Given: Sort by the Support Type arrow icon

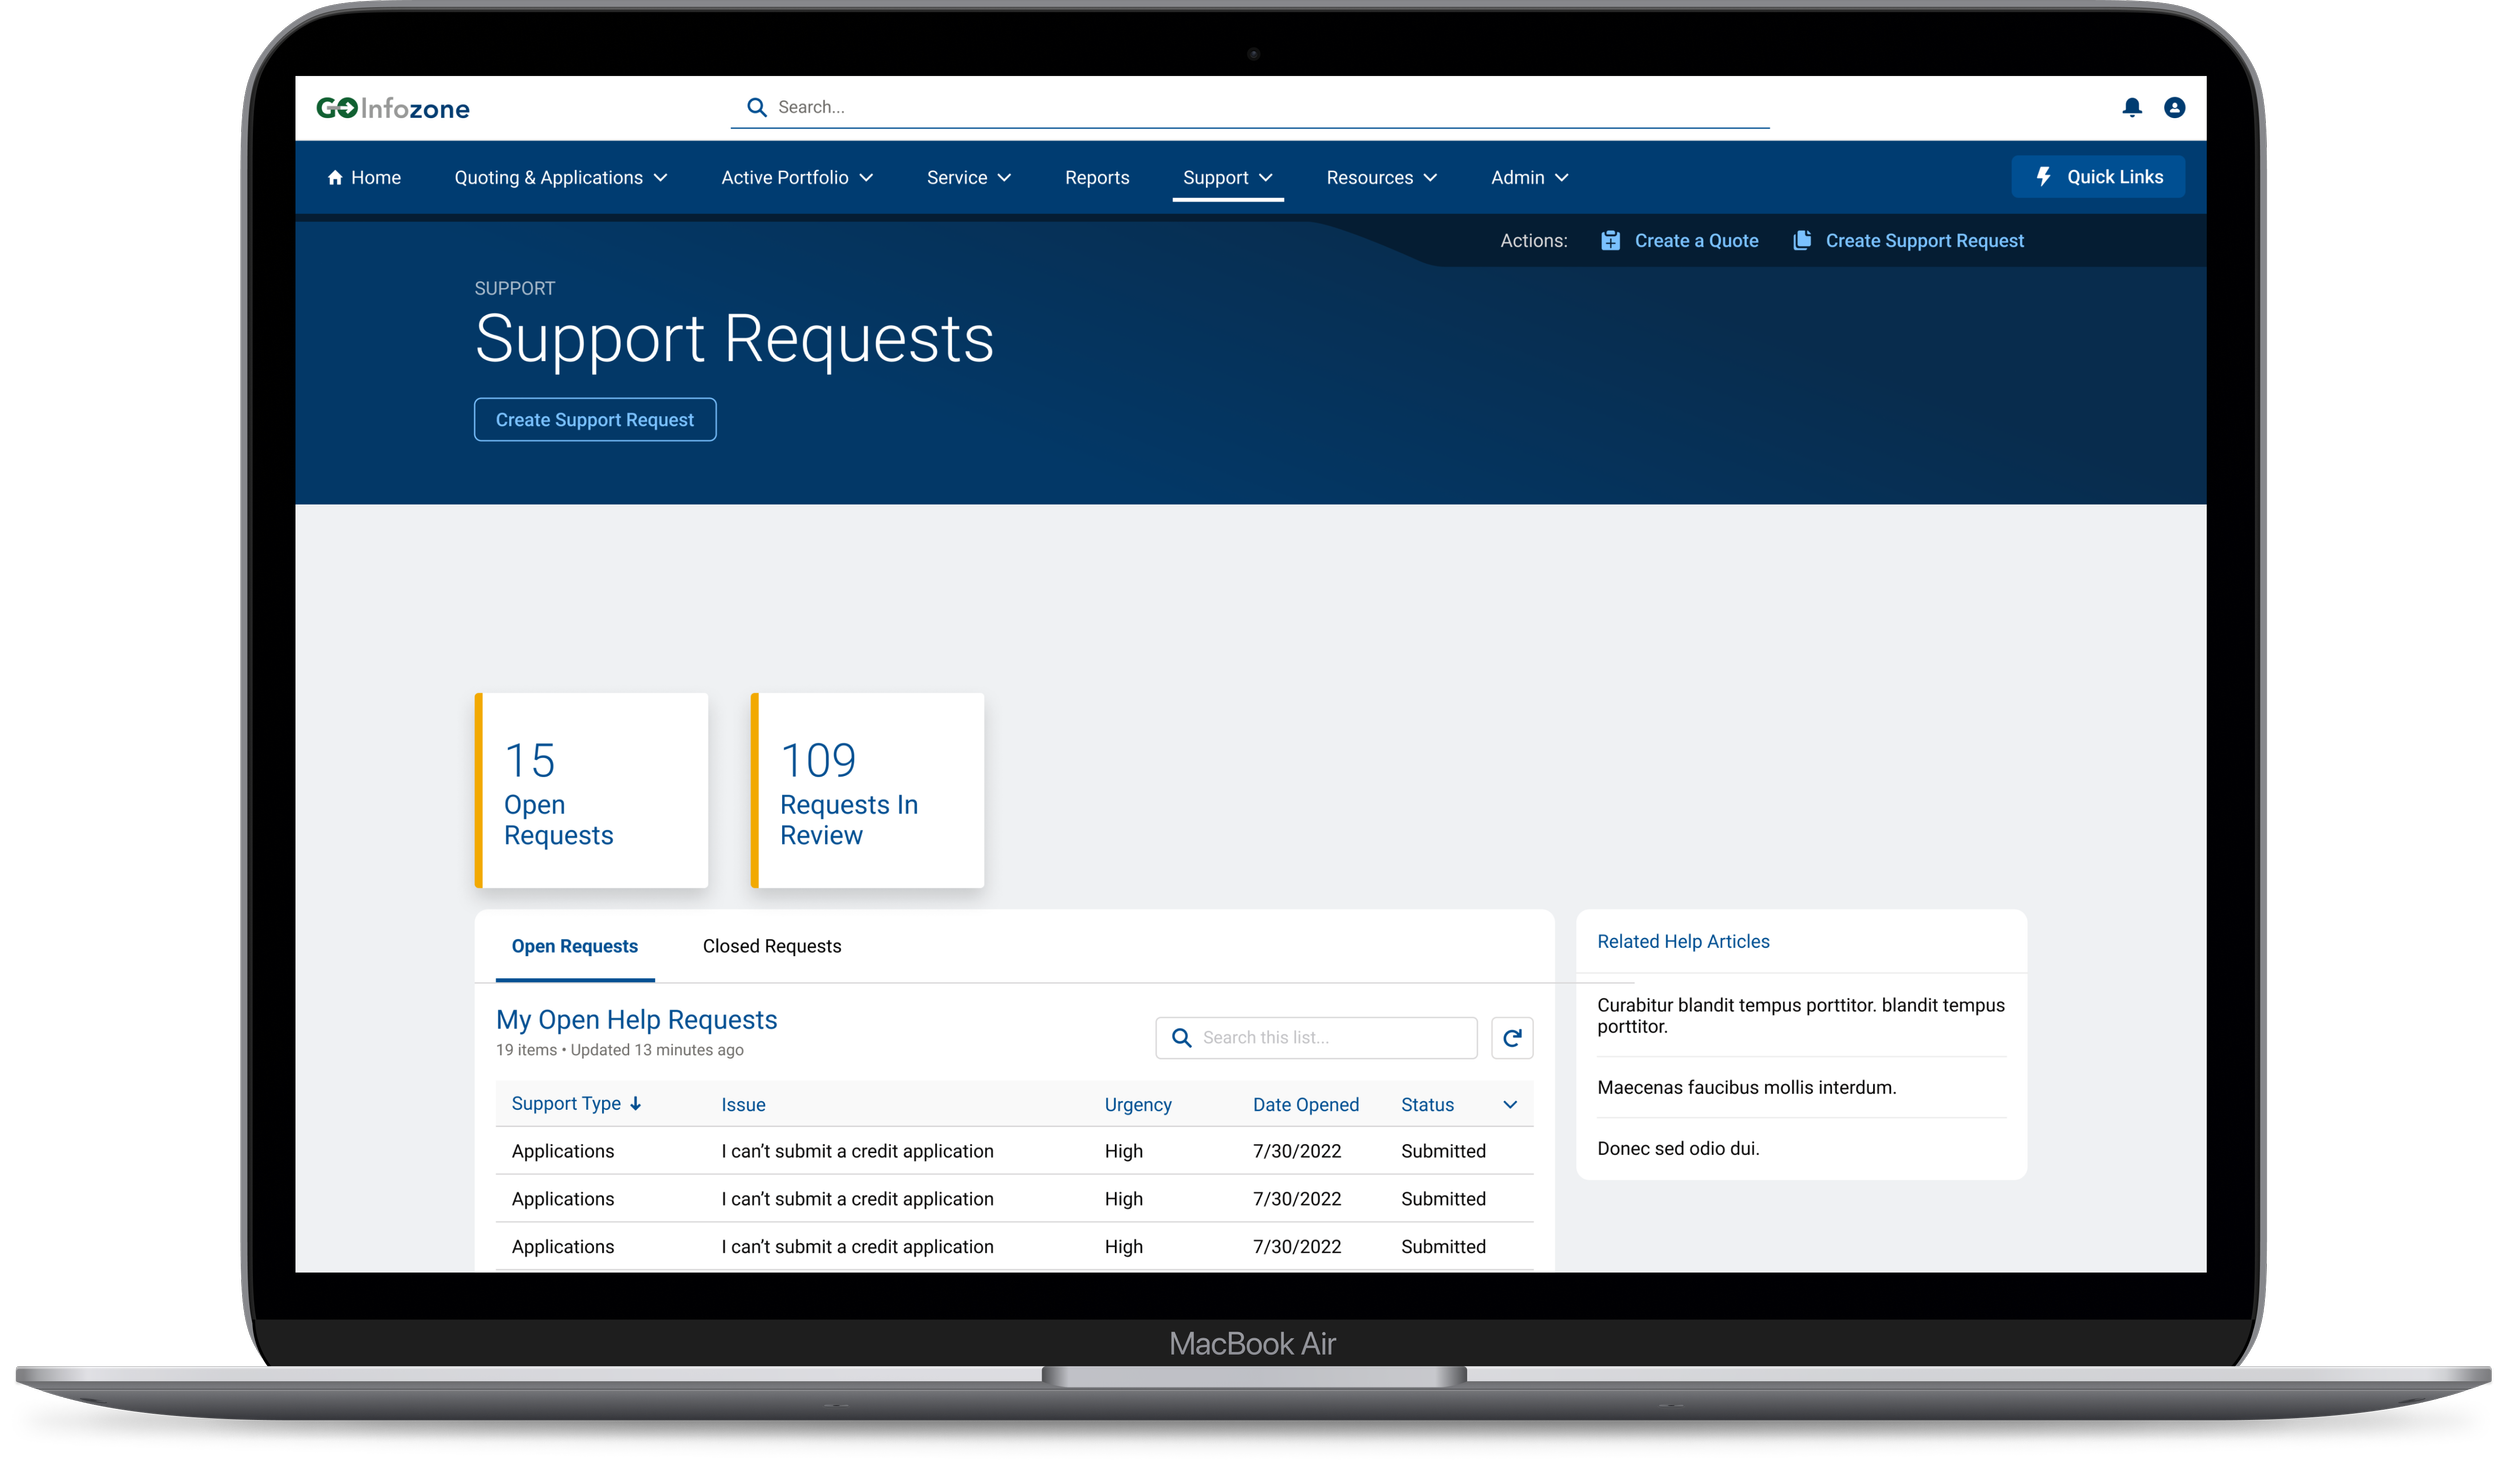Looking at the screenshot, I should point(635,1103).
